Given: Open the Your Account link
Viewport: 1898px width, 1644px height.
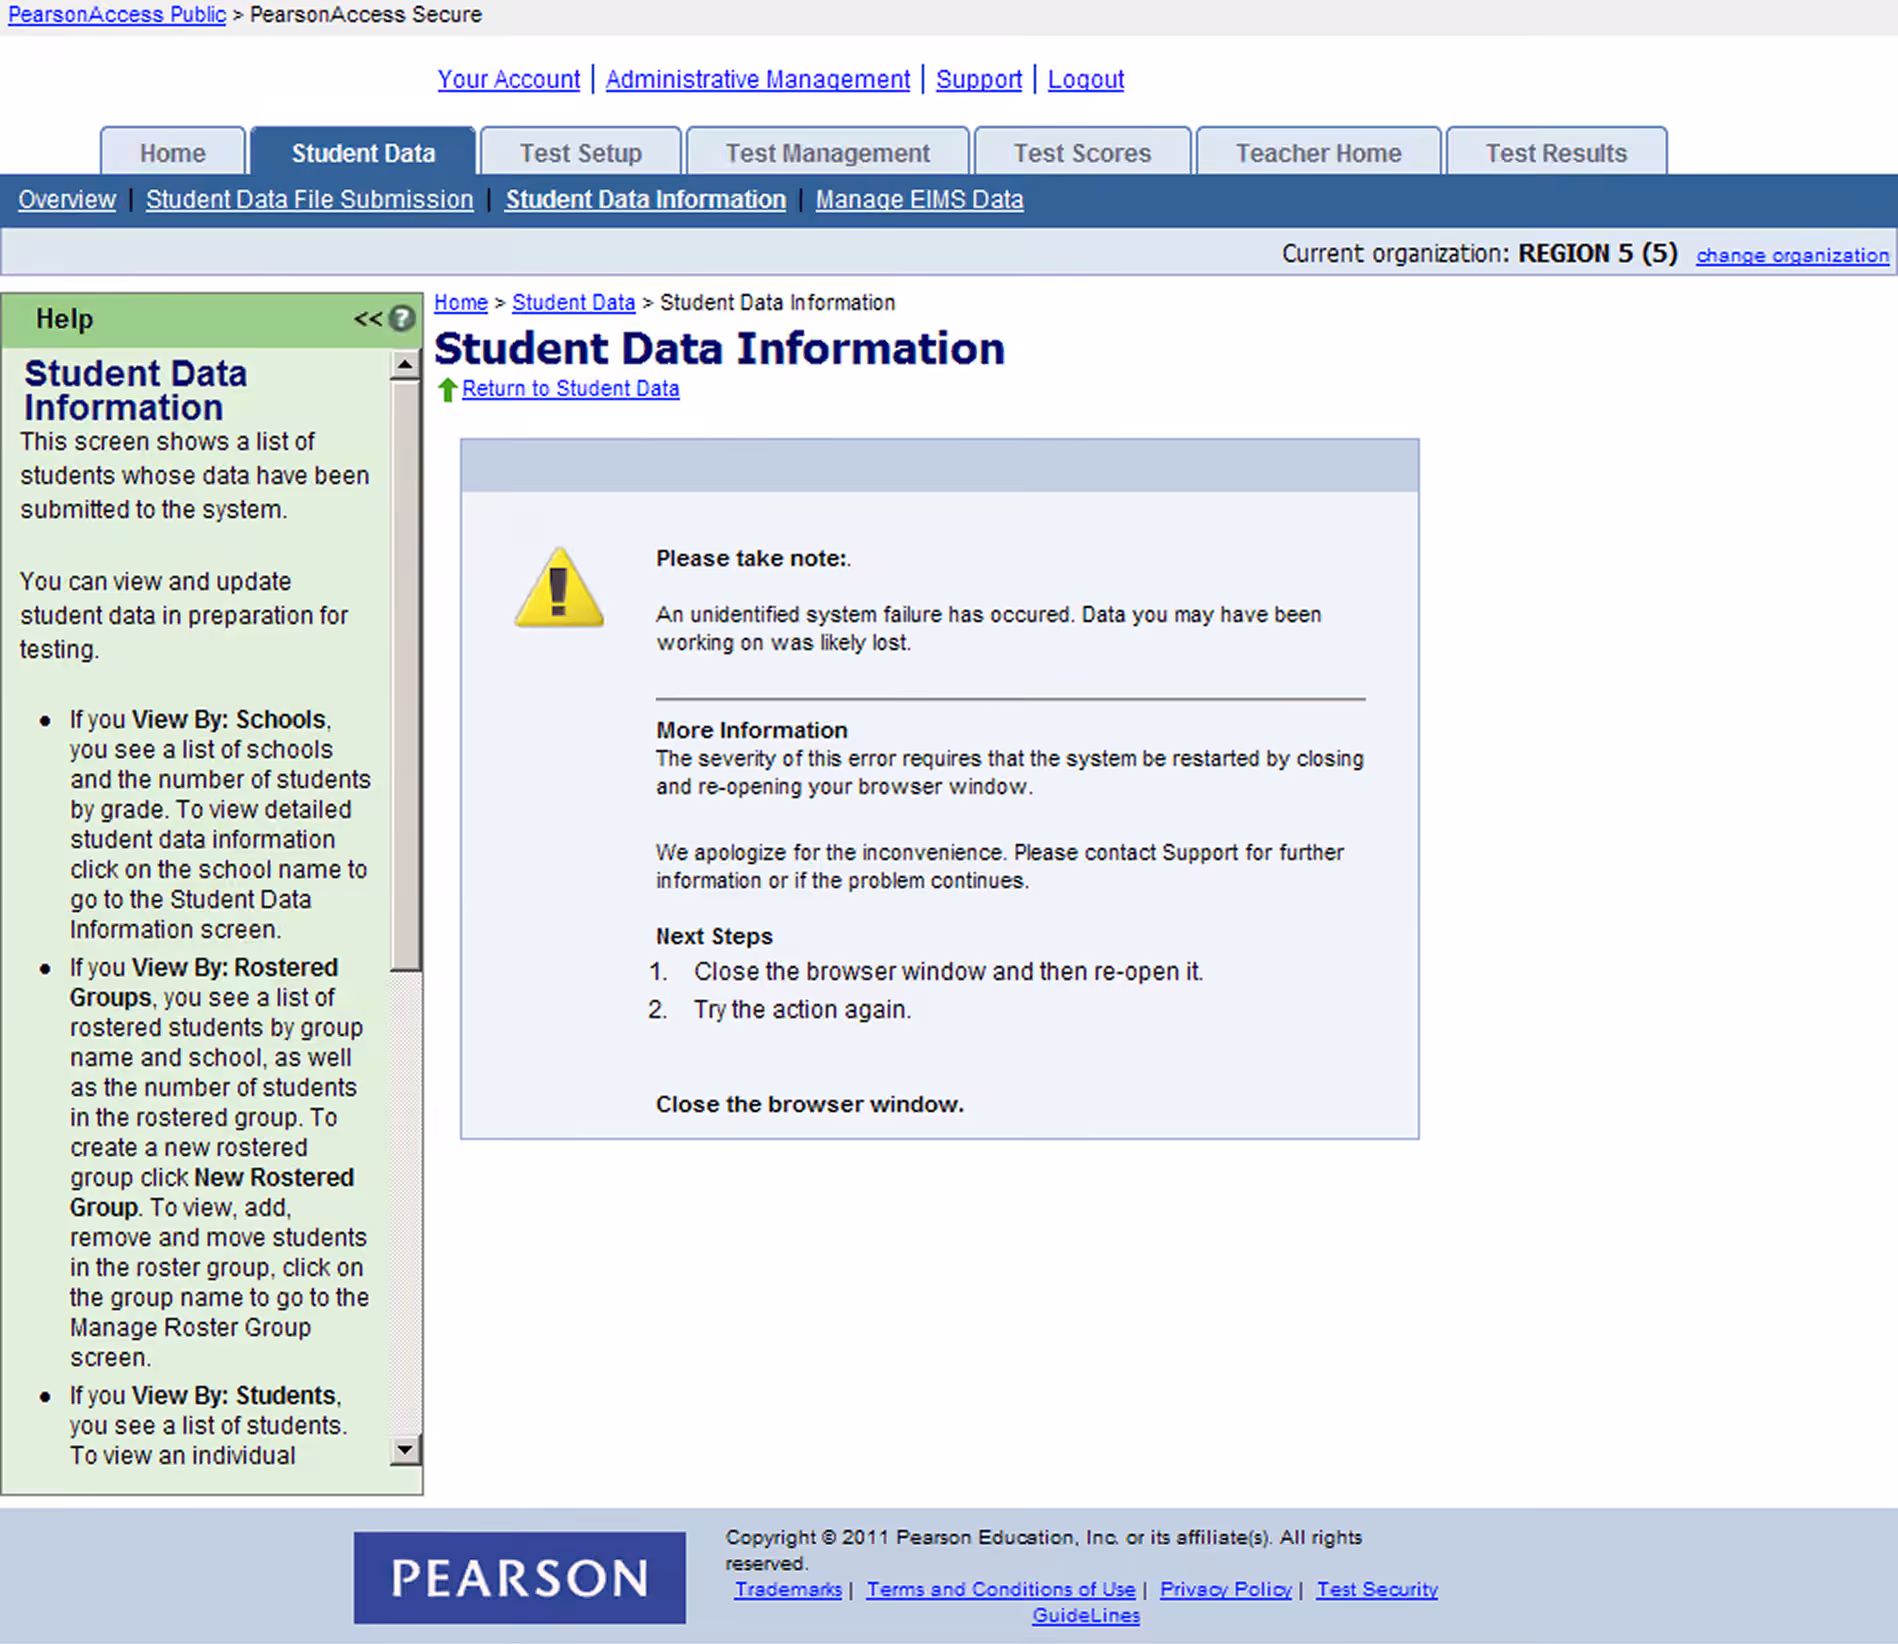Looking at the screenshot, I should (509, 79).
